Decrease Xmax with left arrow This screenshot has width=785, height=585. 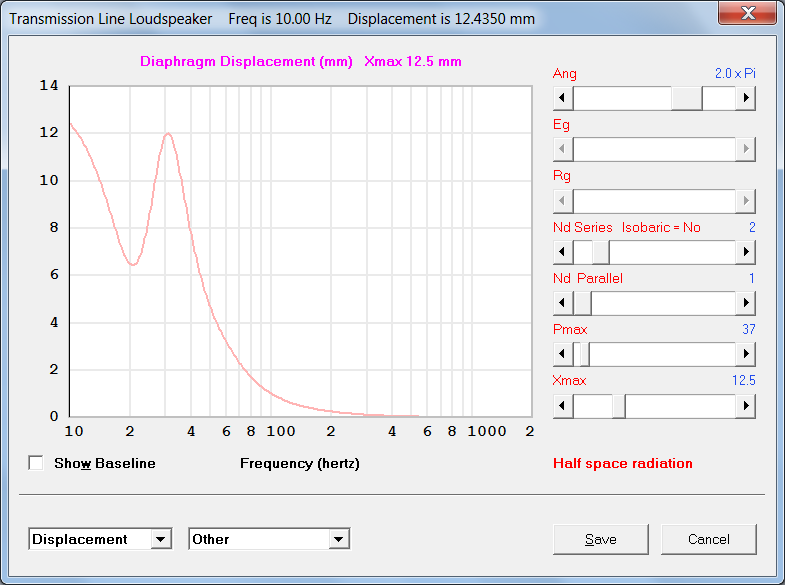563,405
